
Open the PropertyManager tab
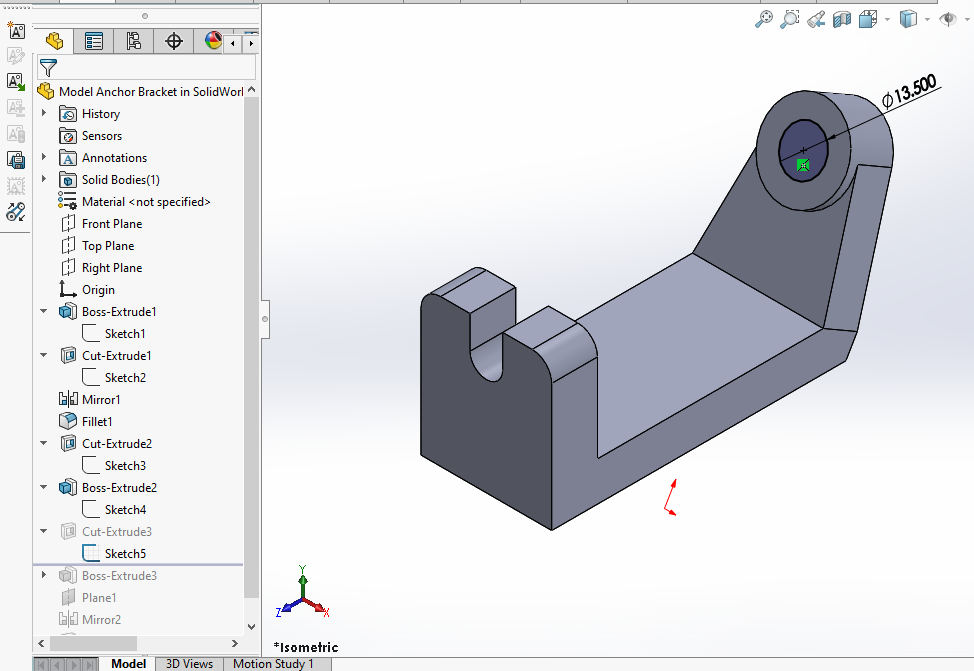[94, 41]
